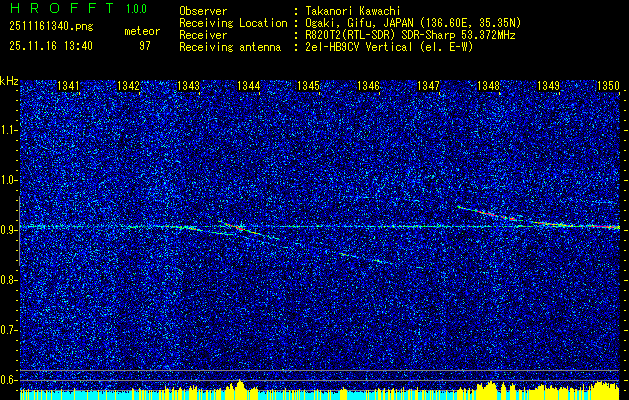Click the meteor count 97

pos(145,46)
